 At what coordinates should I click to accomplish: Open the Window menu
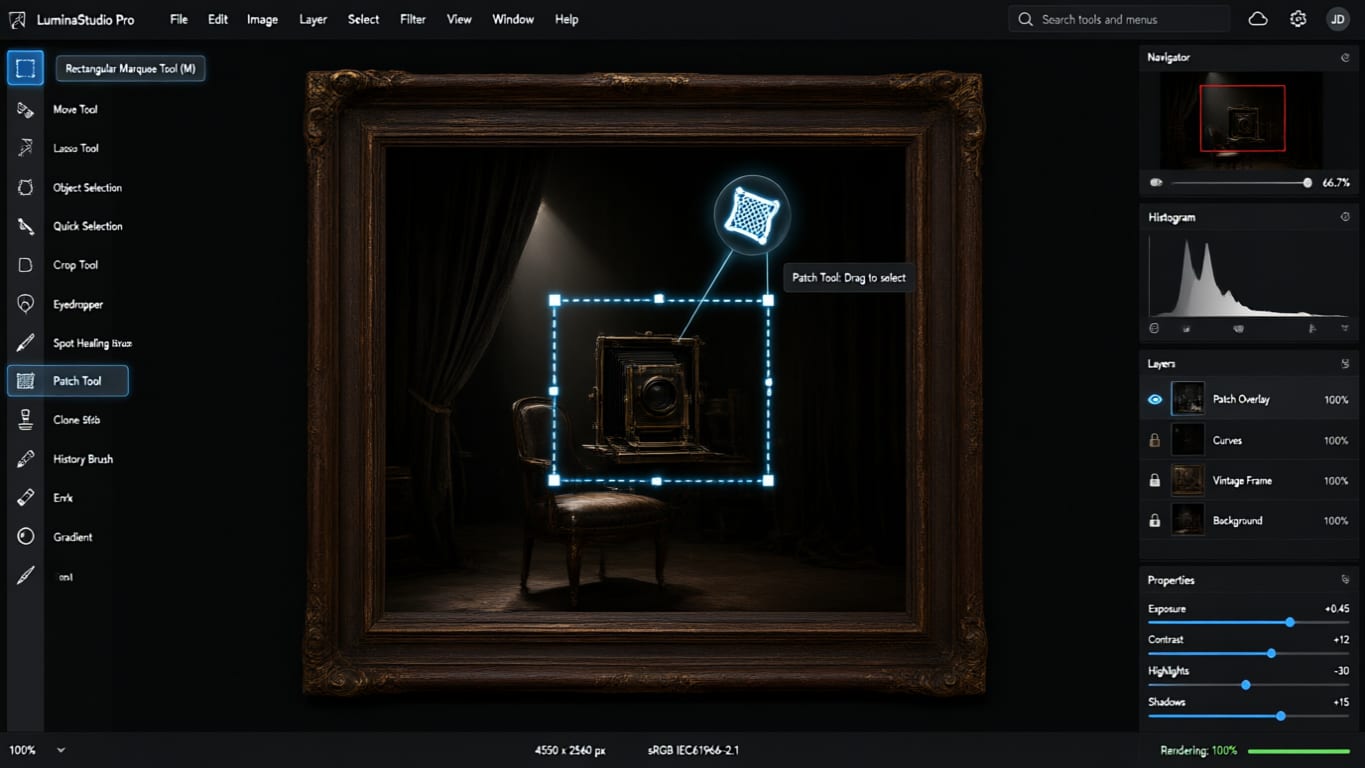click(513, 19)
